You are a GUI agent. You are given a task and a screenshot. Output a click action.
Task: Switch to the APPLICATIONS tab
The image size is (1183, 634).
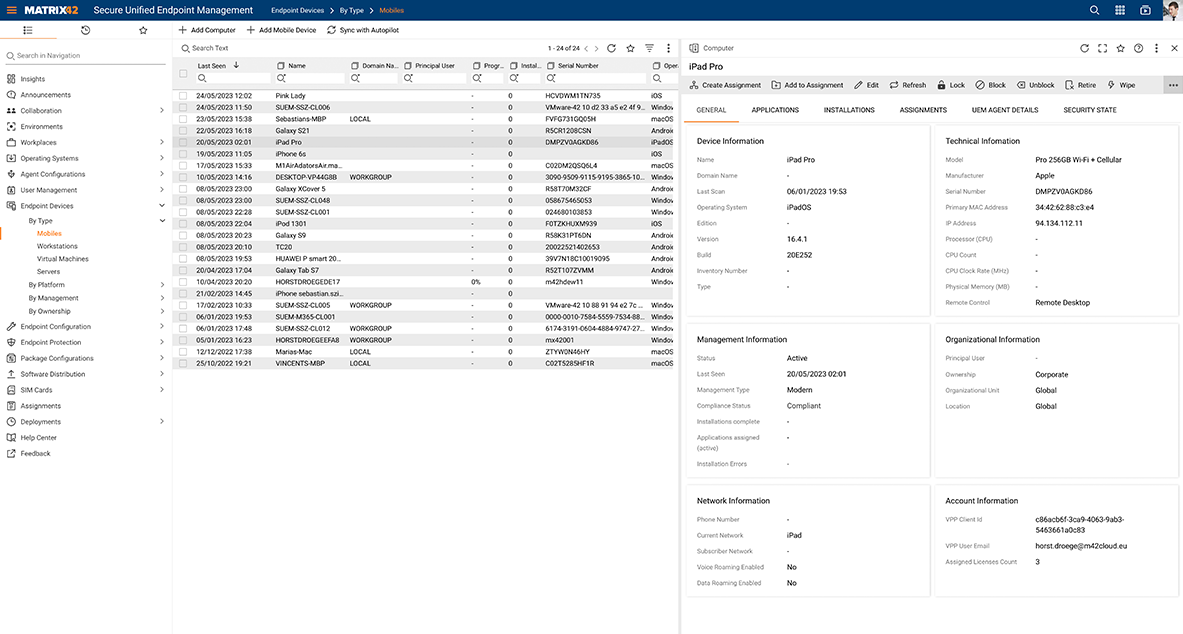coord(776,110)
